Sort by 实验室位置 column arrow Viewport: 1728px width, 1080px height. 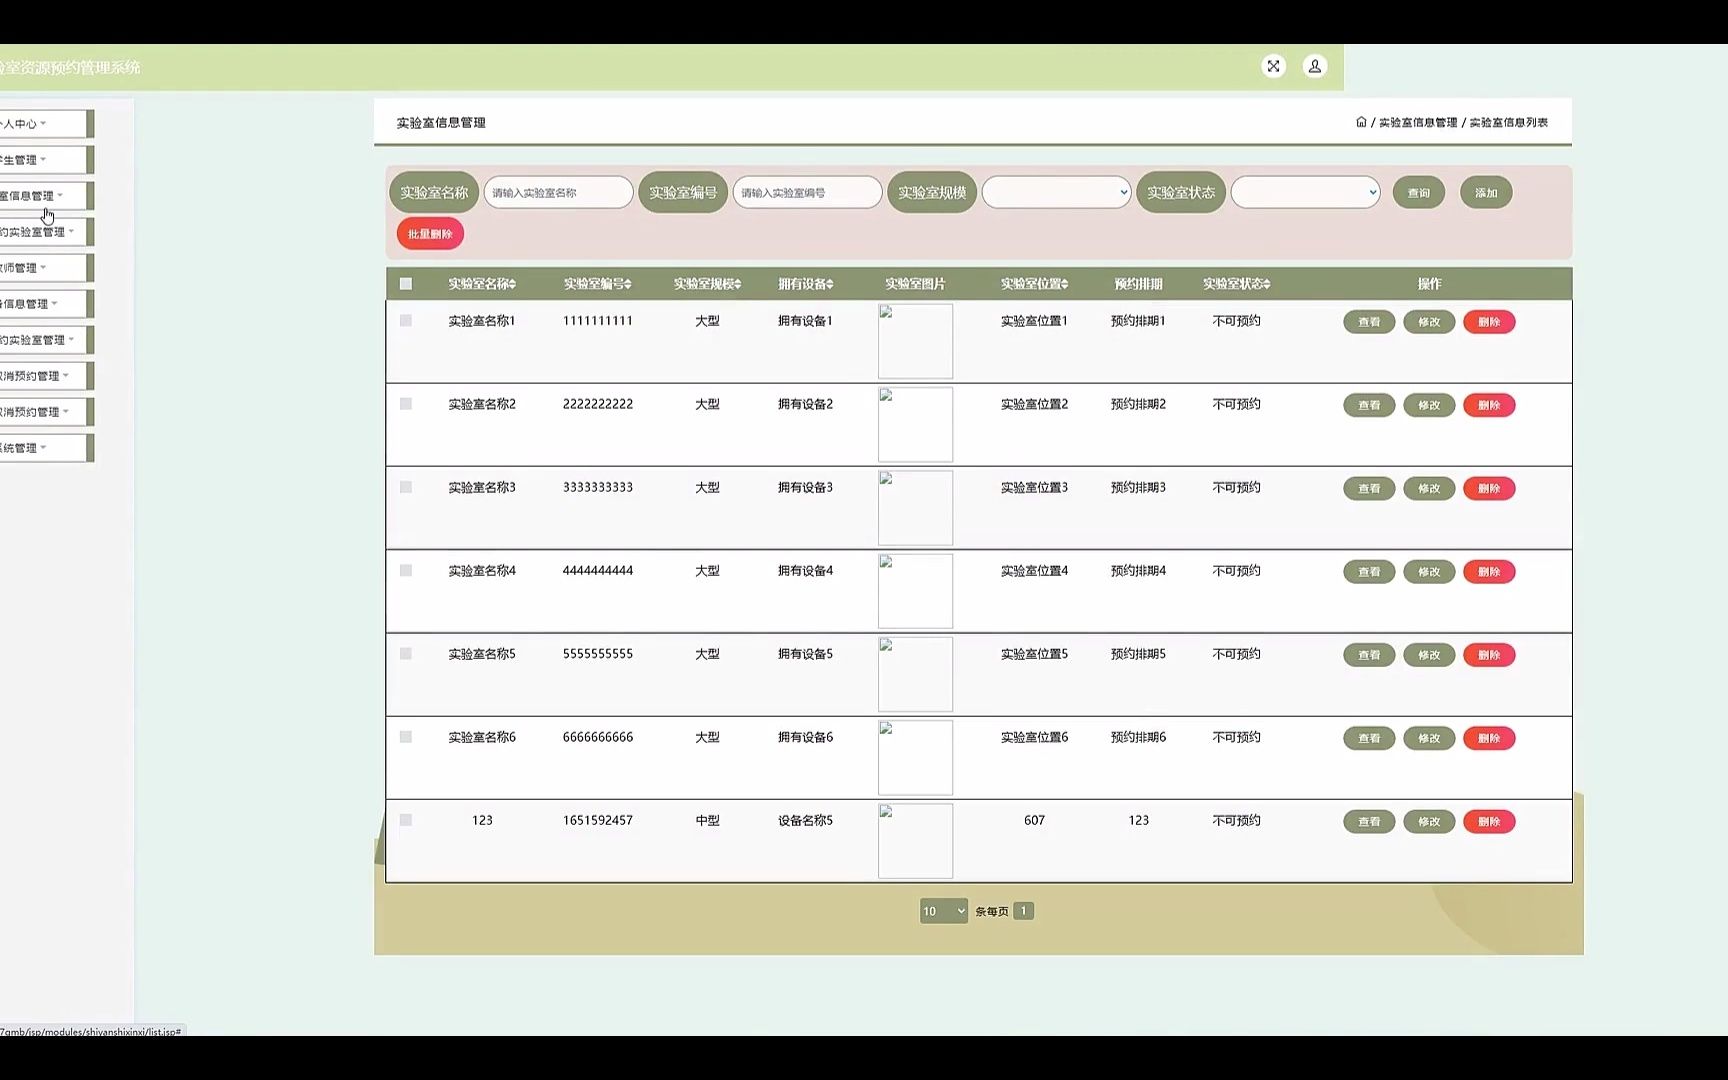1065,284
